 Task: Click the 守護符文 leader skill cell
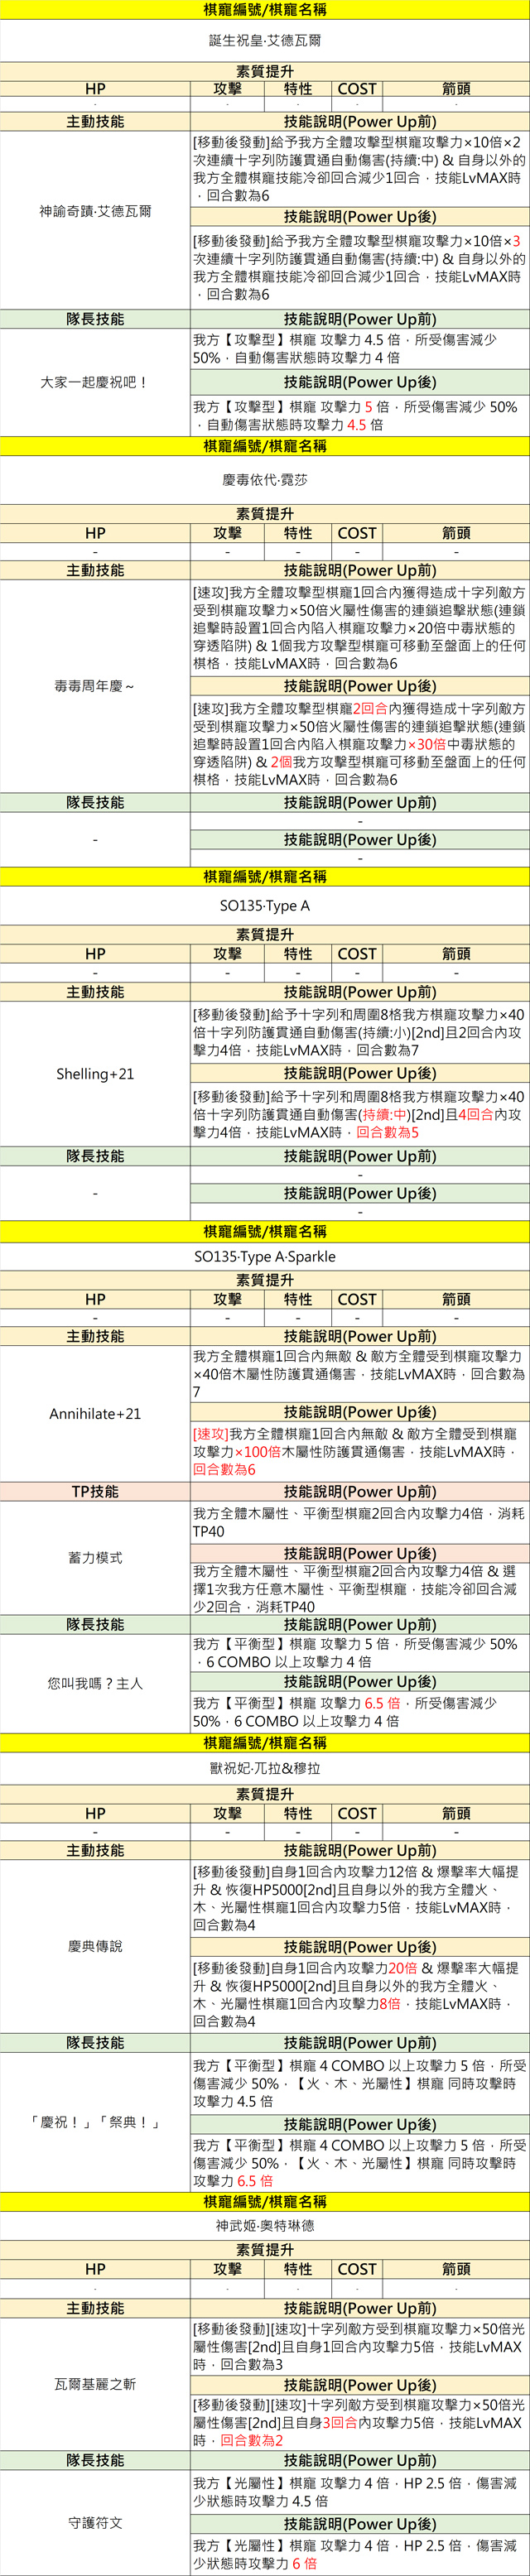[x=95, y=2523]
